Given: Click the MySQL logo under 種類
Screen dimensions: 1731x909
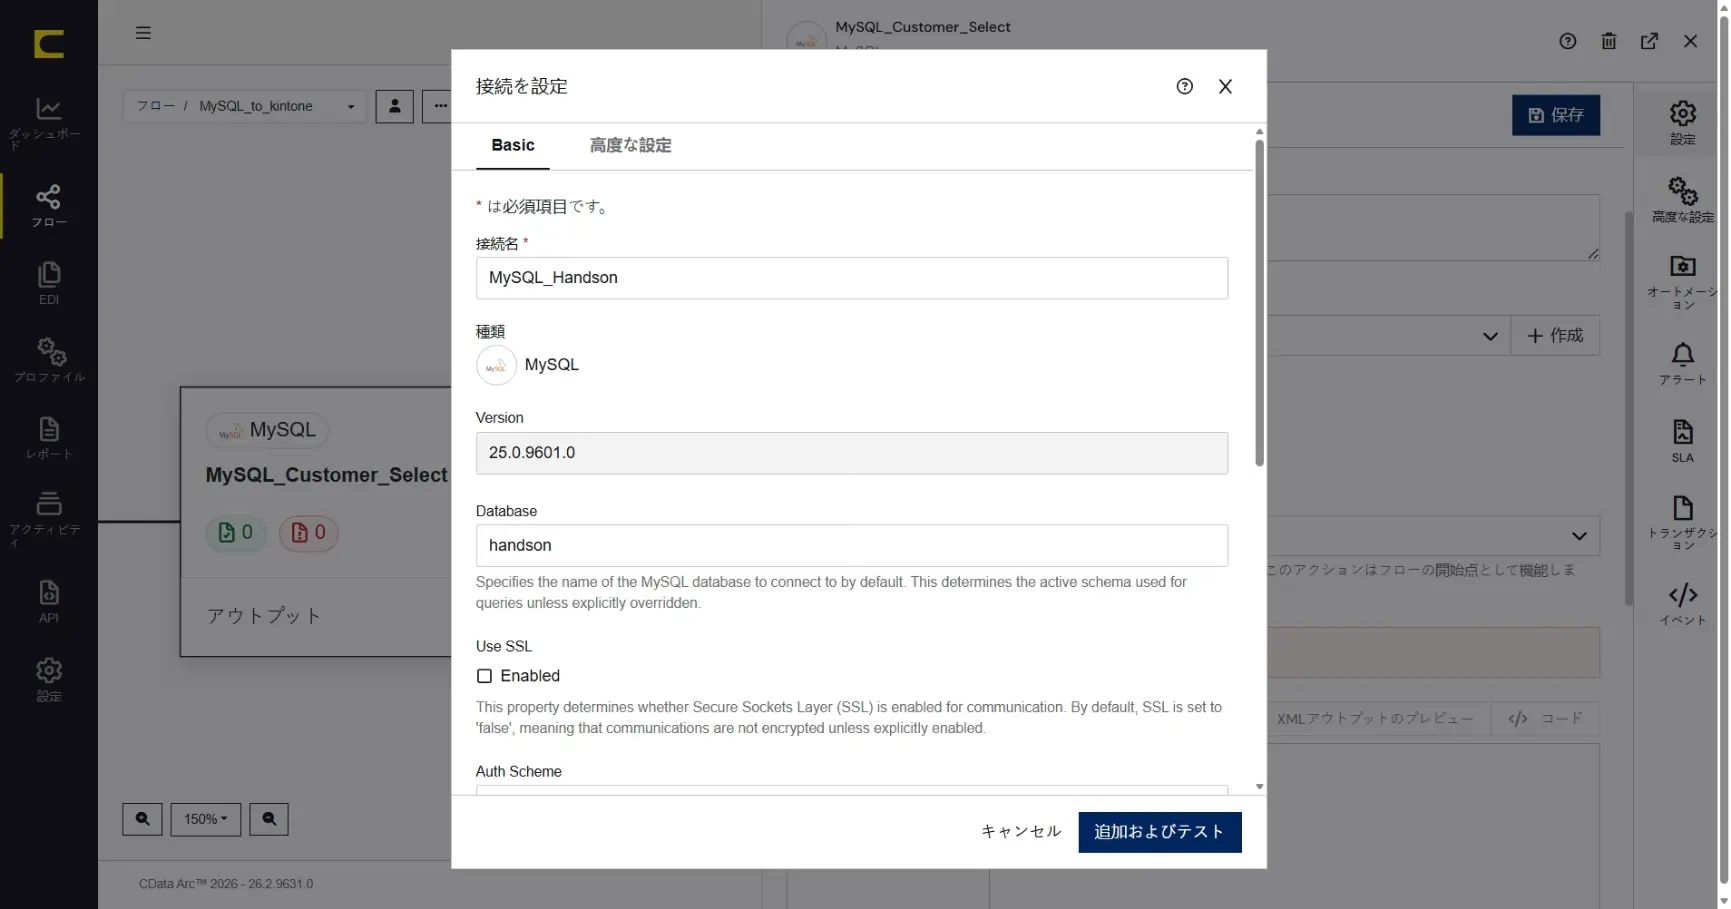Looking at the screenshot, I should click(496, 366).
